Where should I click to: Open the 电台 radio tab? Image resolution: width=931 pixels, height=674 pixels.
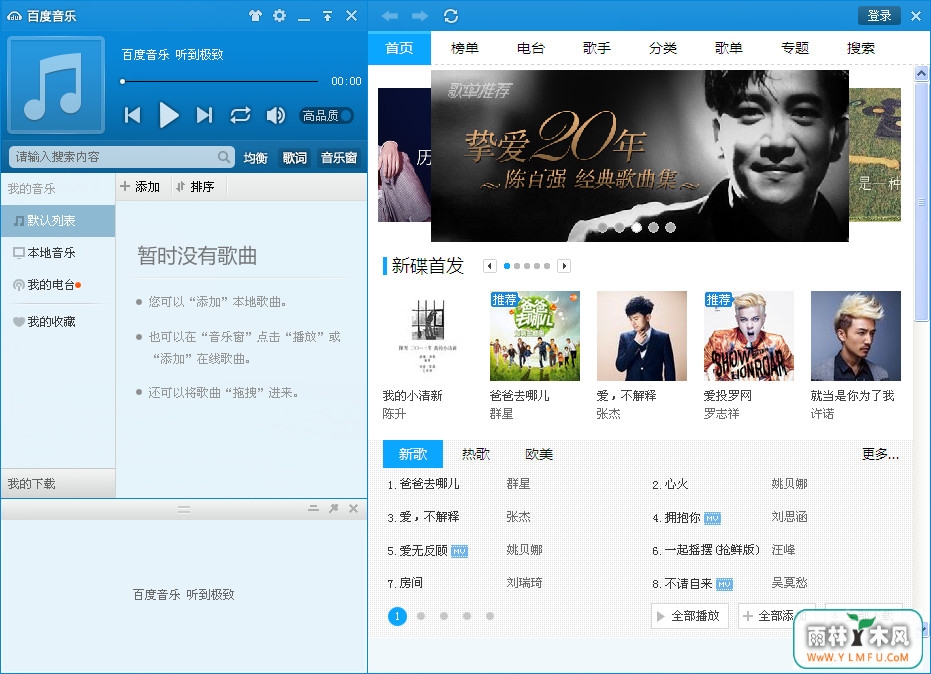(x=531, y=48)
